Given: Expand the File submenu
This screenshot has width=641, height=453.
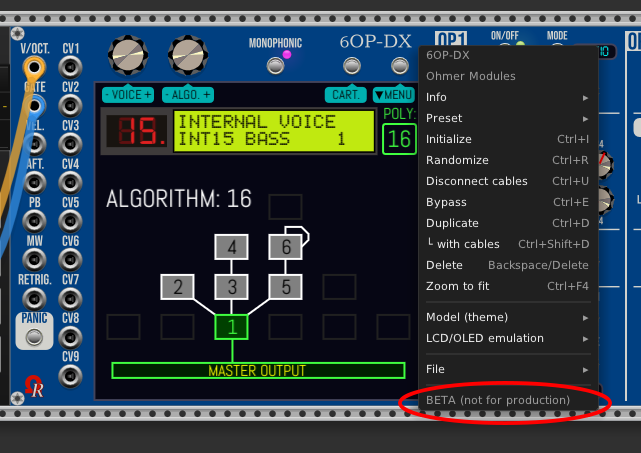Looking at the screenshot, I should point(507,369).
